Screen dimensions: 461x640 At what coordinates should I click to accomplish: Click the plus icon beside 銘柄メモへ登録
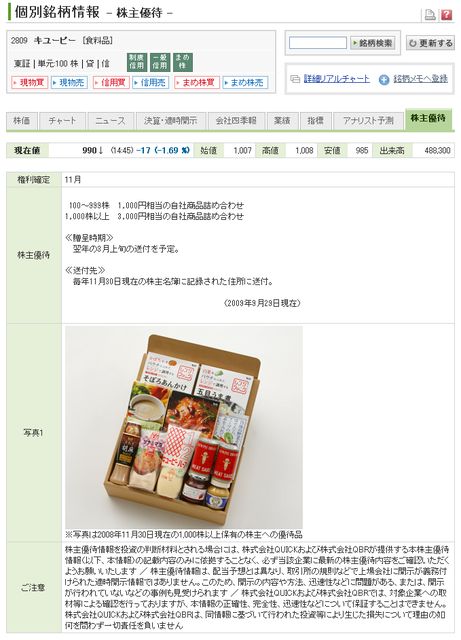[384, 80]
